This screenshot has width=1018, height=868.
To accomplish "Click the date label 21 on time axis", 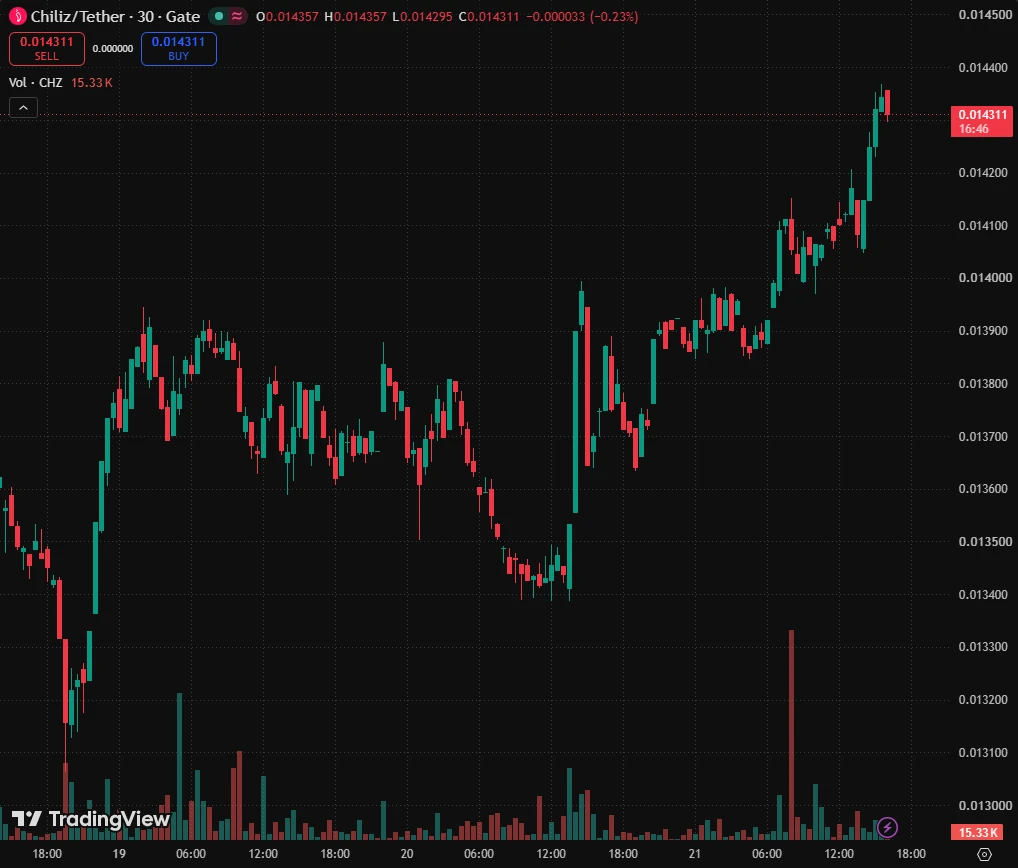I will tap(695, 854).
